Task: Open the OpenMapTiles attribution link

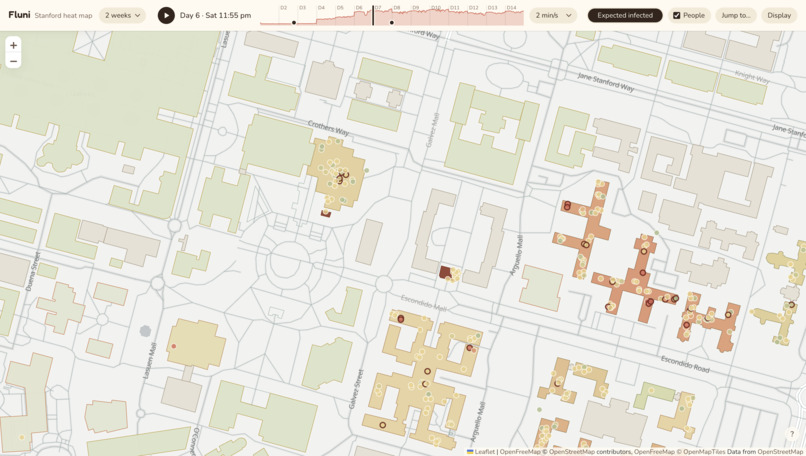Action: (x=702, y=452)
